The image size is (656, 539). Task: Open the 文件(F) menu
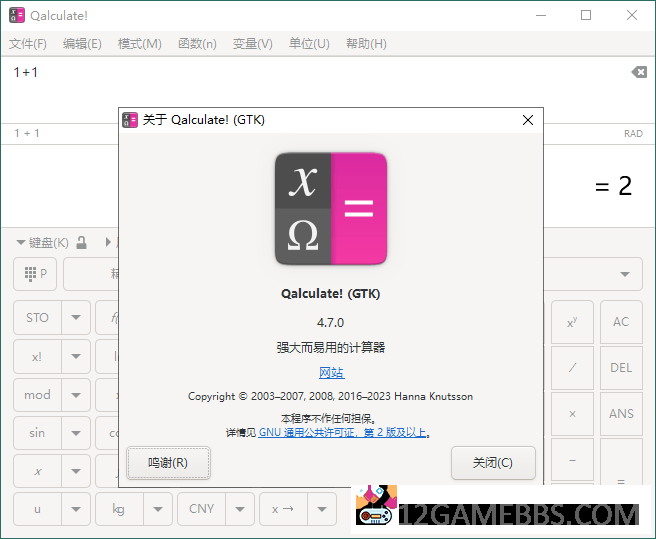point(28,44)
